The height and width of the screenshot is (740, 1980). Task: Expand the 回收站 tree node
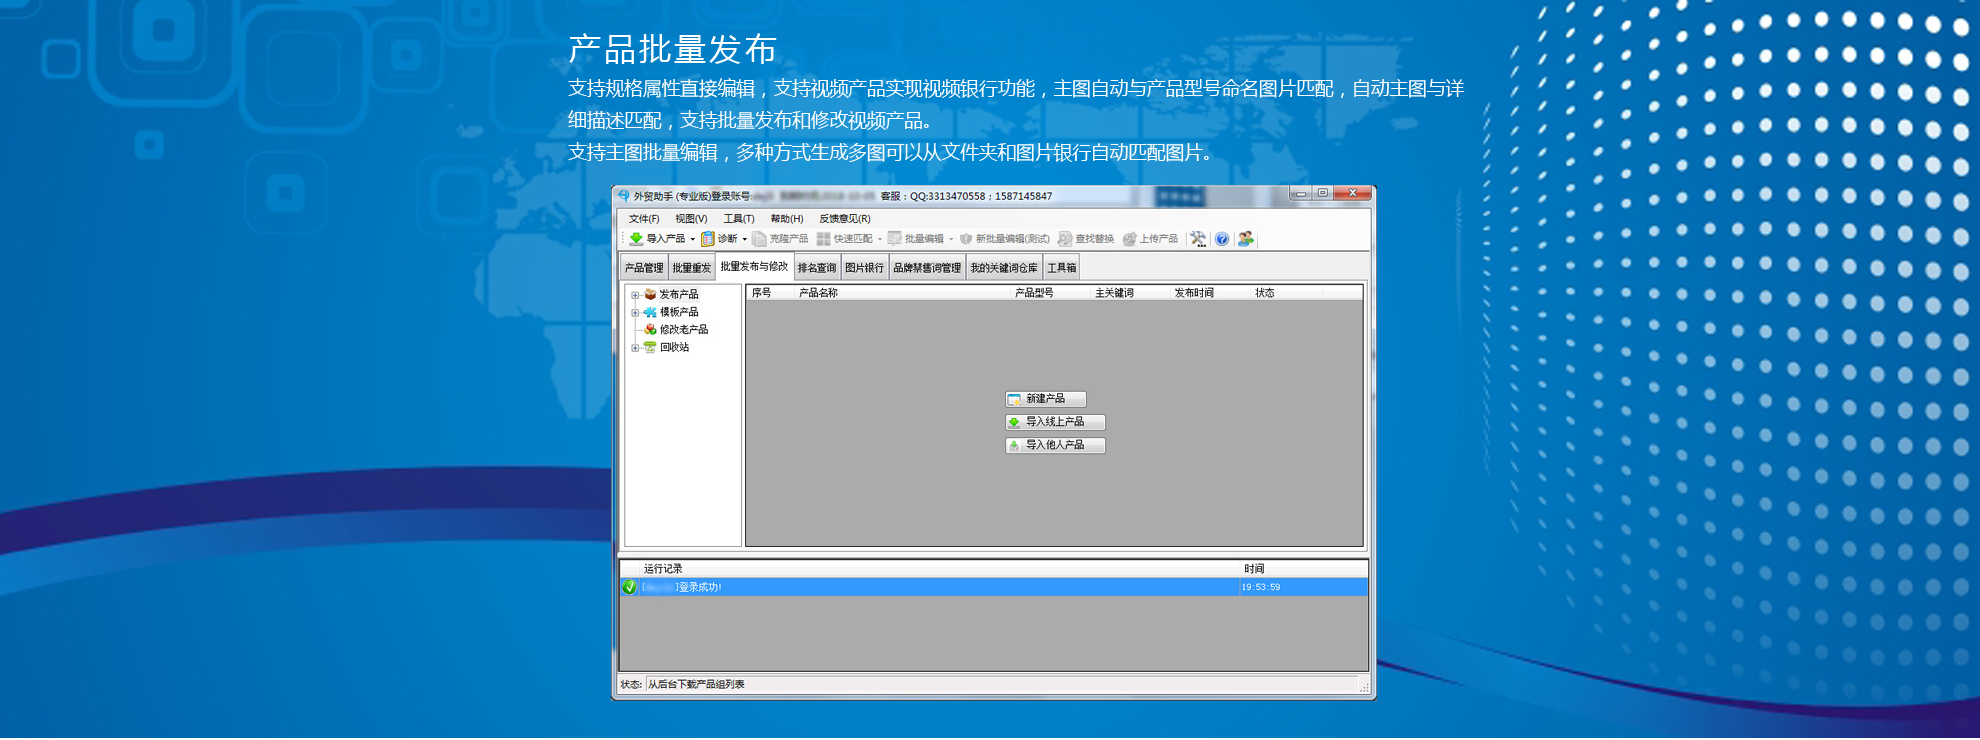coord(635,348)
